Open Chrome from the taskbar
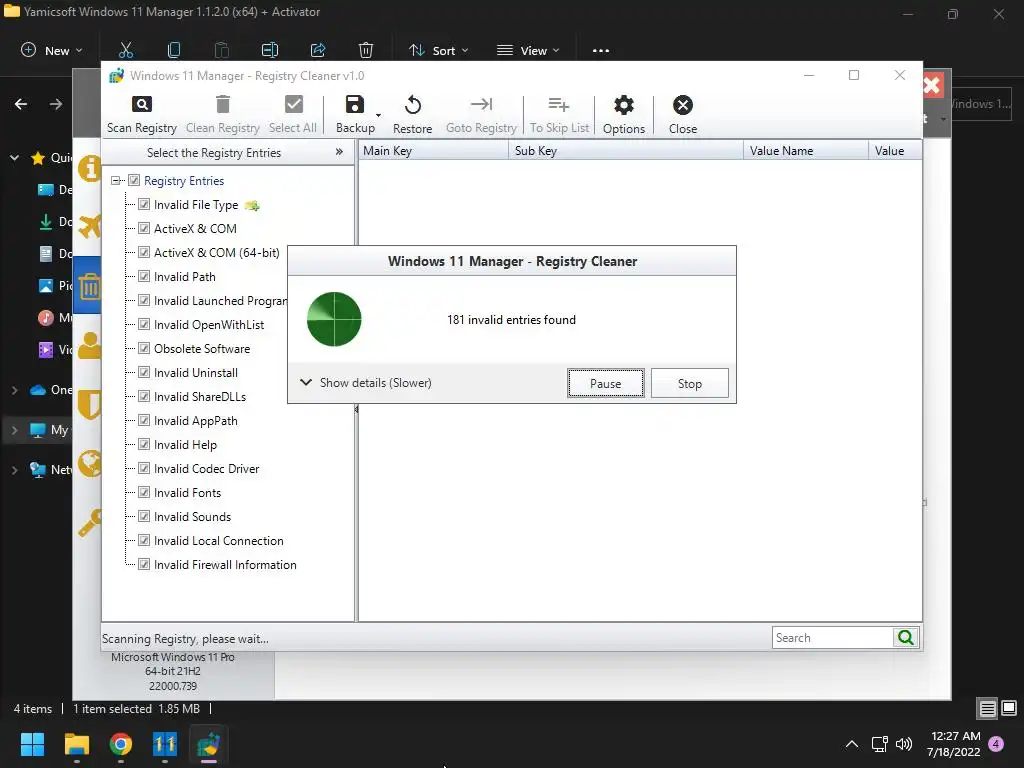This screenshot has width=1024, height=768. point(121,744)
